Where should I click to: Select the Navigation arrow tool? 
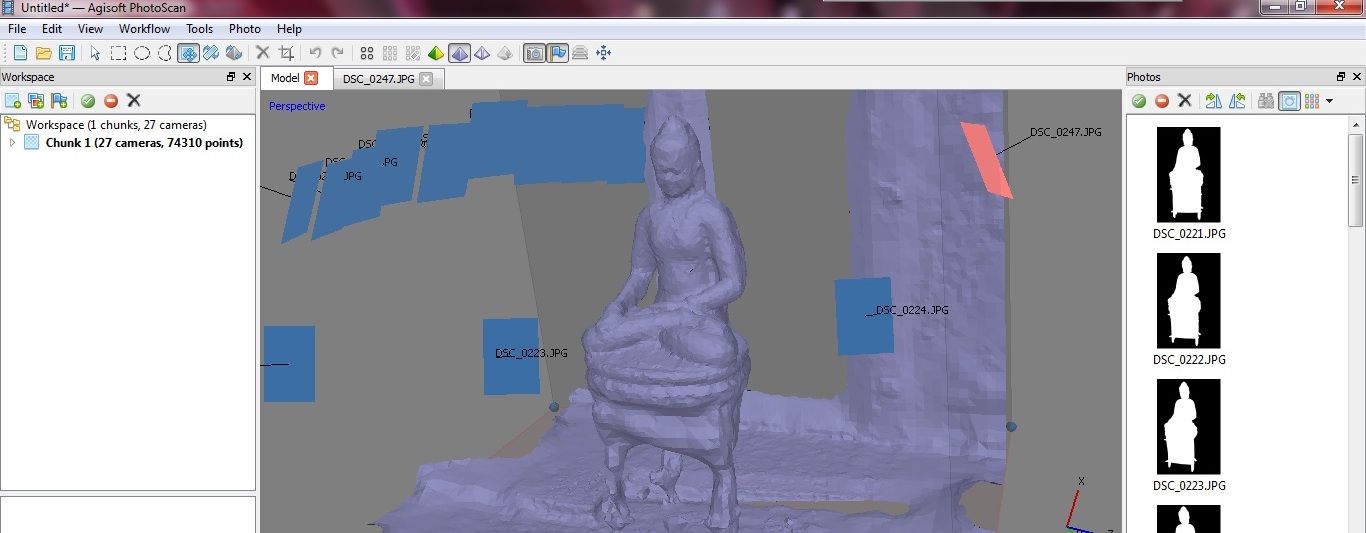(95, 53)
